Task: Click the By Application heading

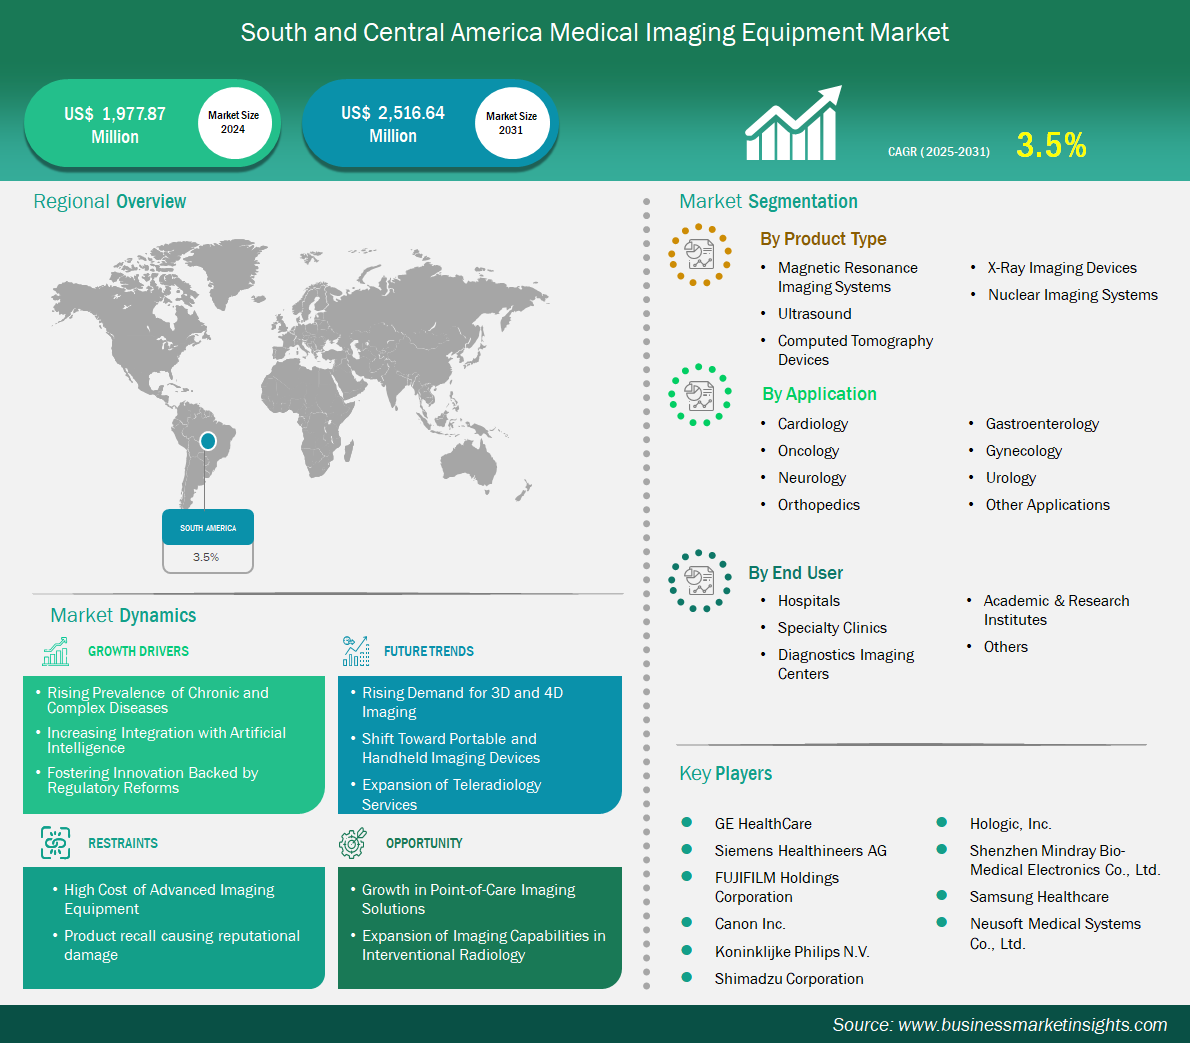Action: click(x=819, y=394)
